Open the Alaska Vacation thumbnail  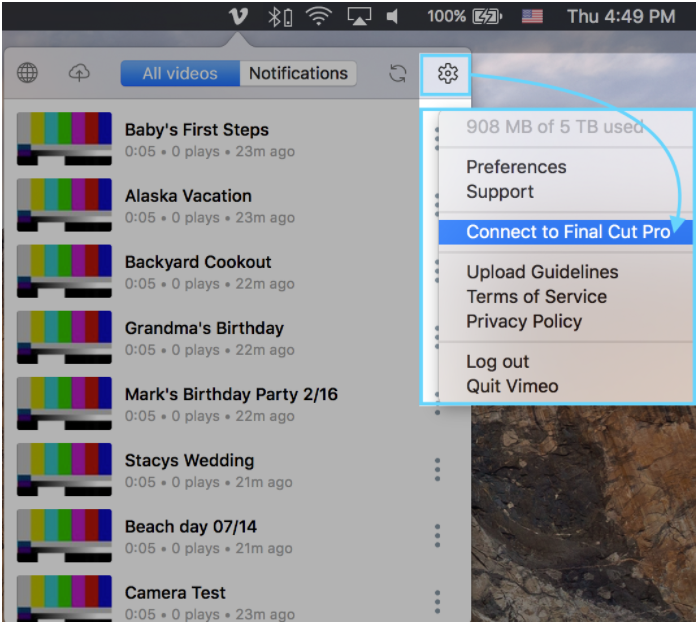point(64,205)
